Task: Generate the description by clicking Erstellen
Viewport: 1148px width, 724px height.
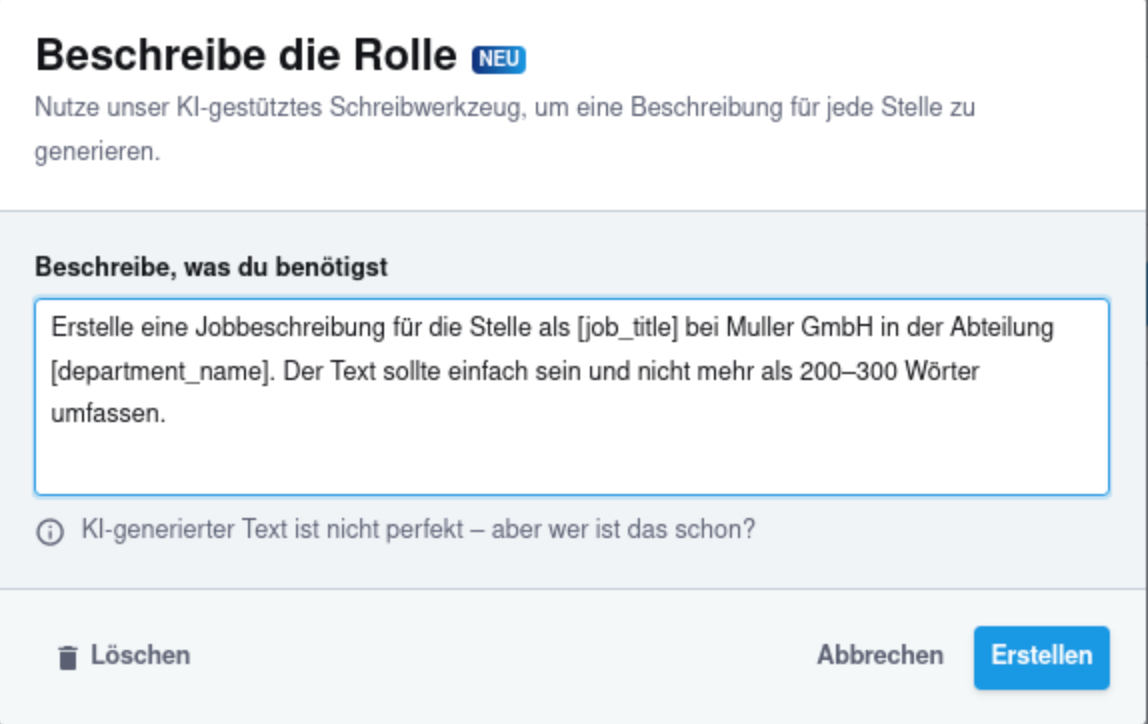Action: [x=1043, y=655]
